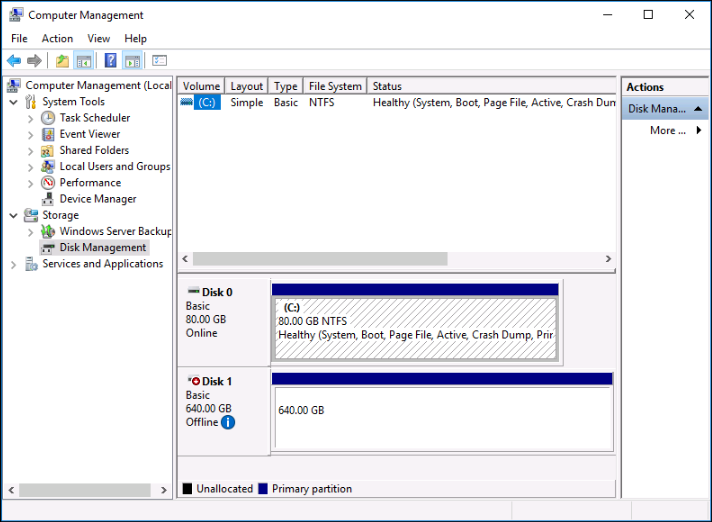Toggle the Show/Hide Console Tree icon
The height and width of the screenshot is (522, 712).
[84, 60]
